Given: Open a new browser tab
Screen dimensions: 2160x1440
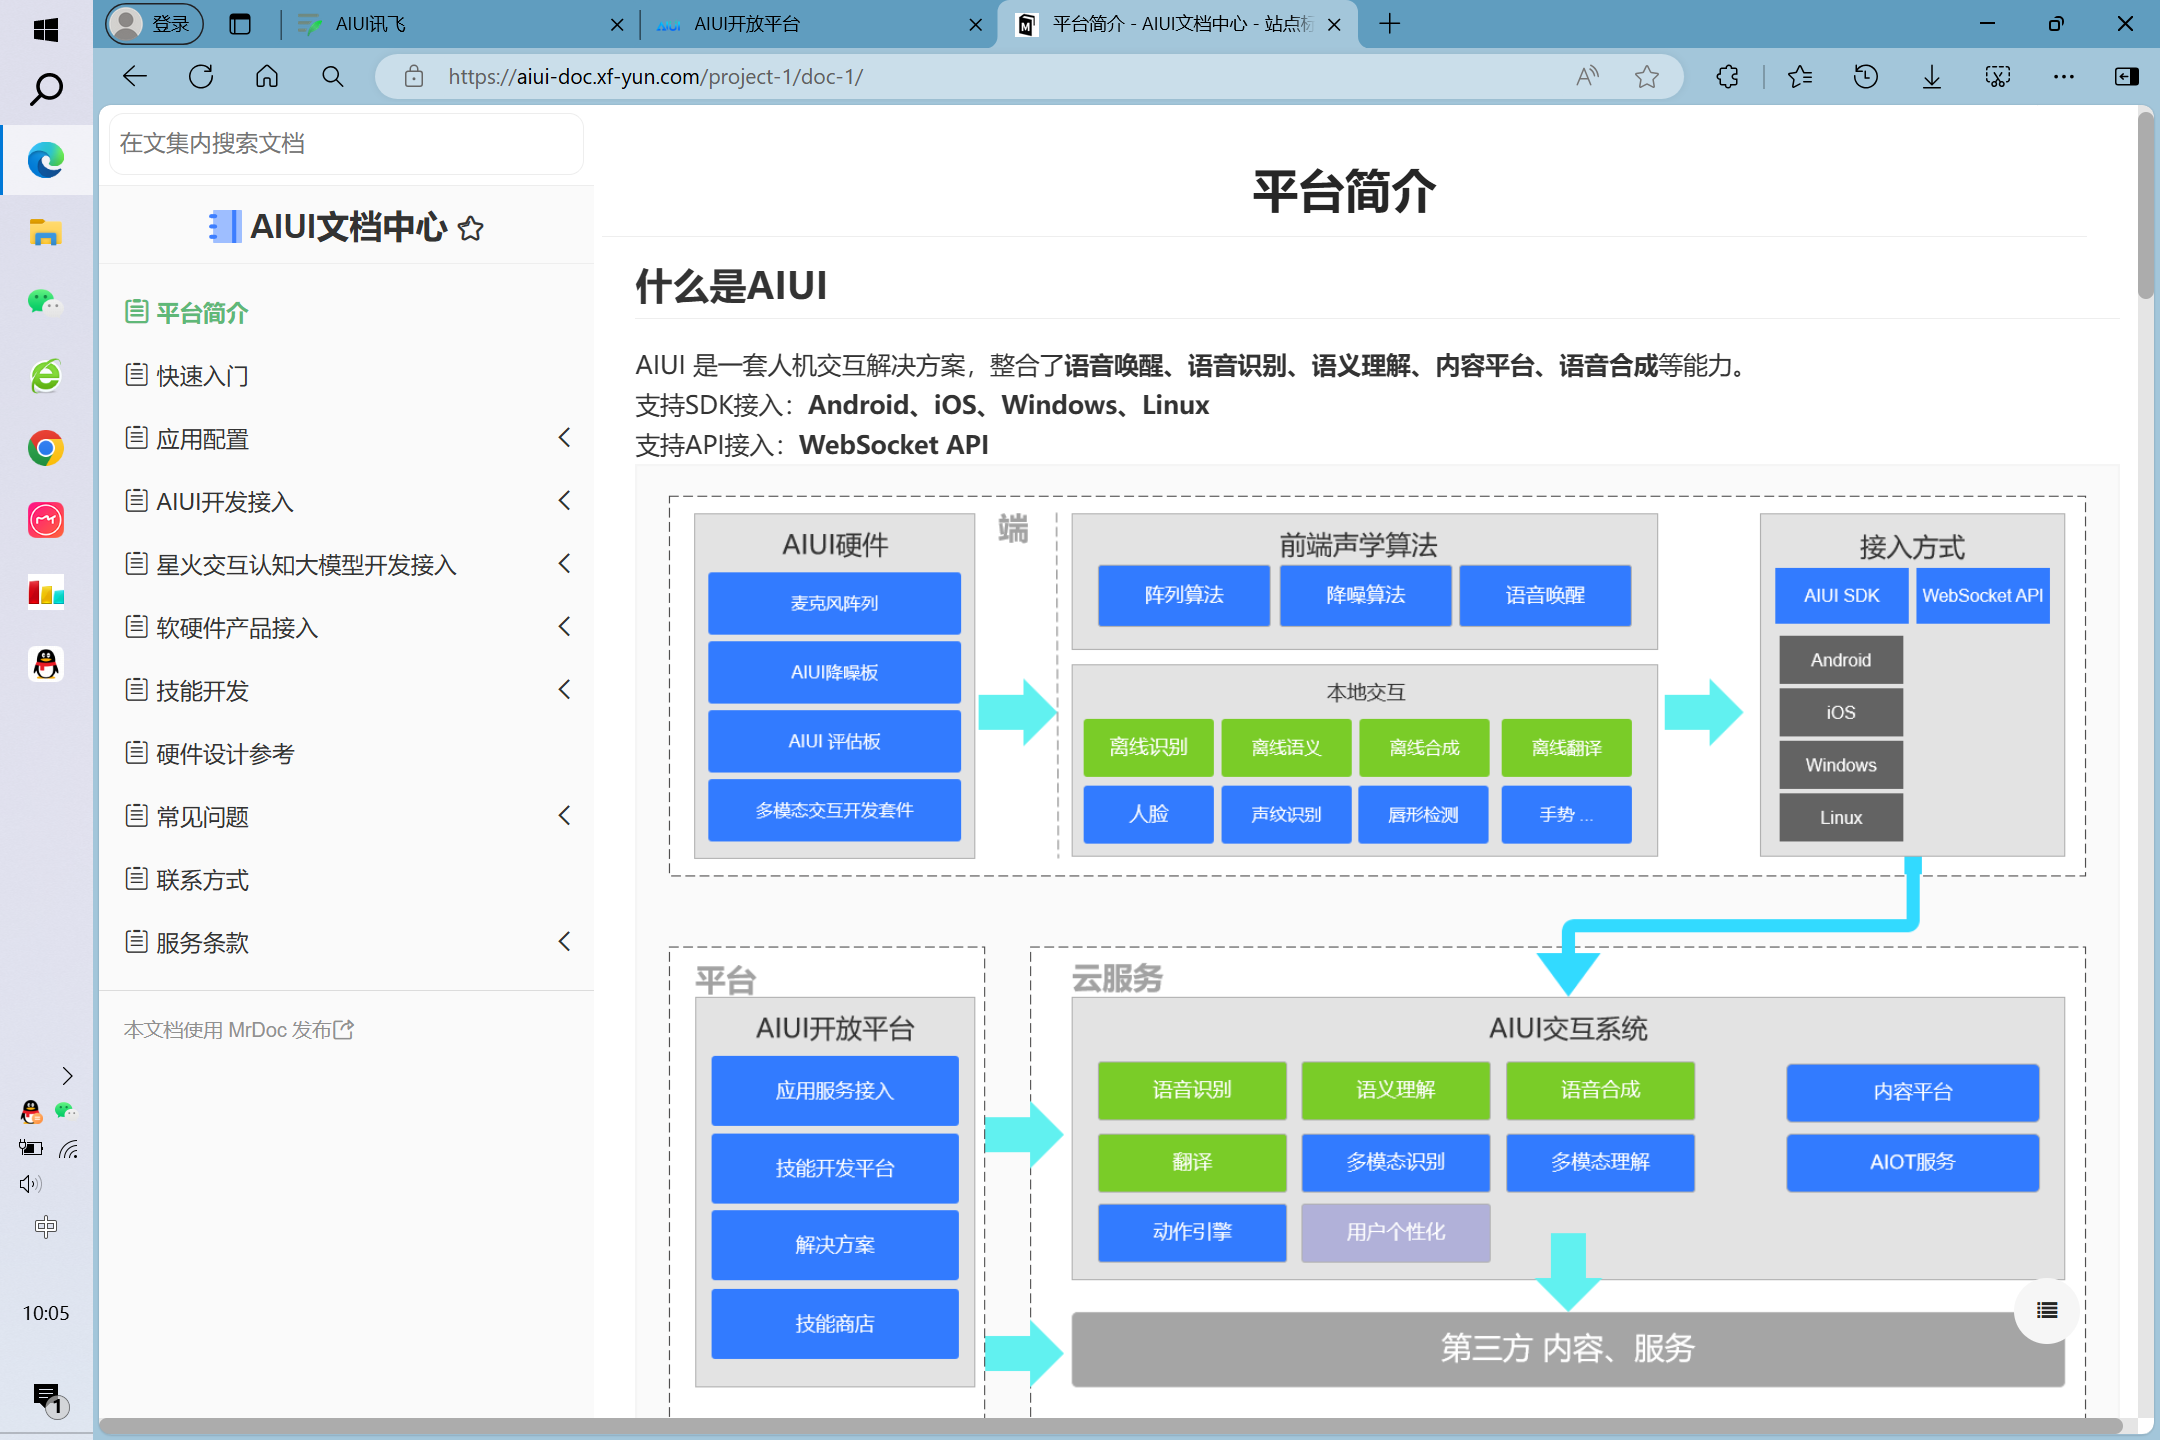Looking at the screenshot, I should coord(1389,24).
